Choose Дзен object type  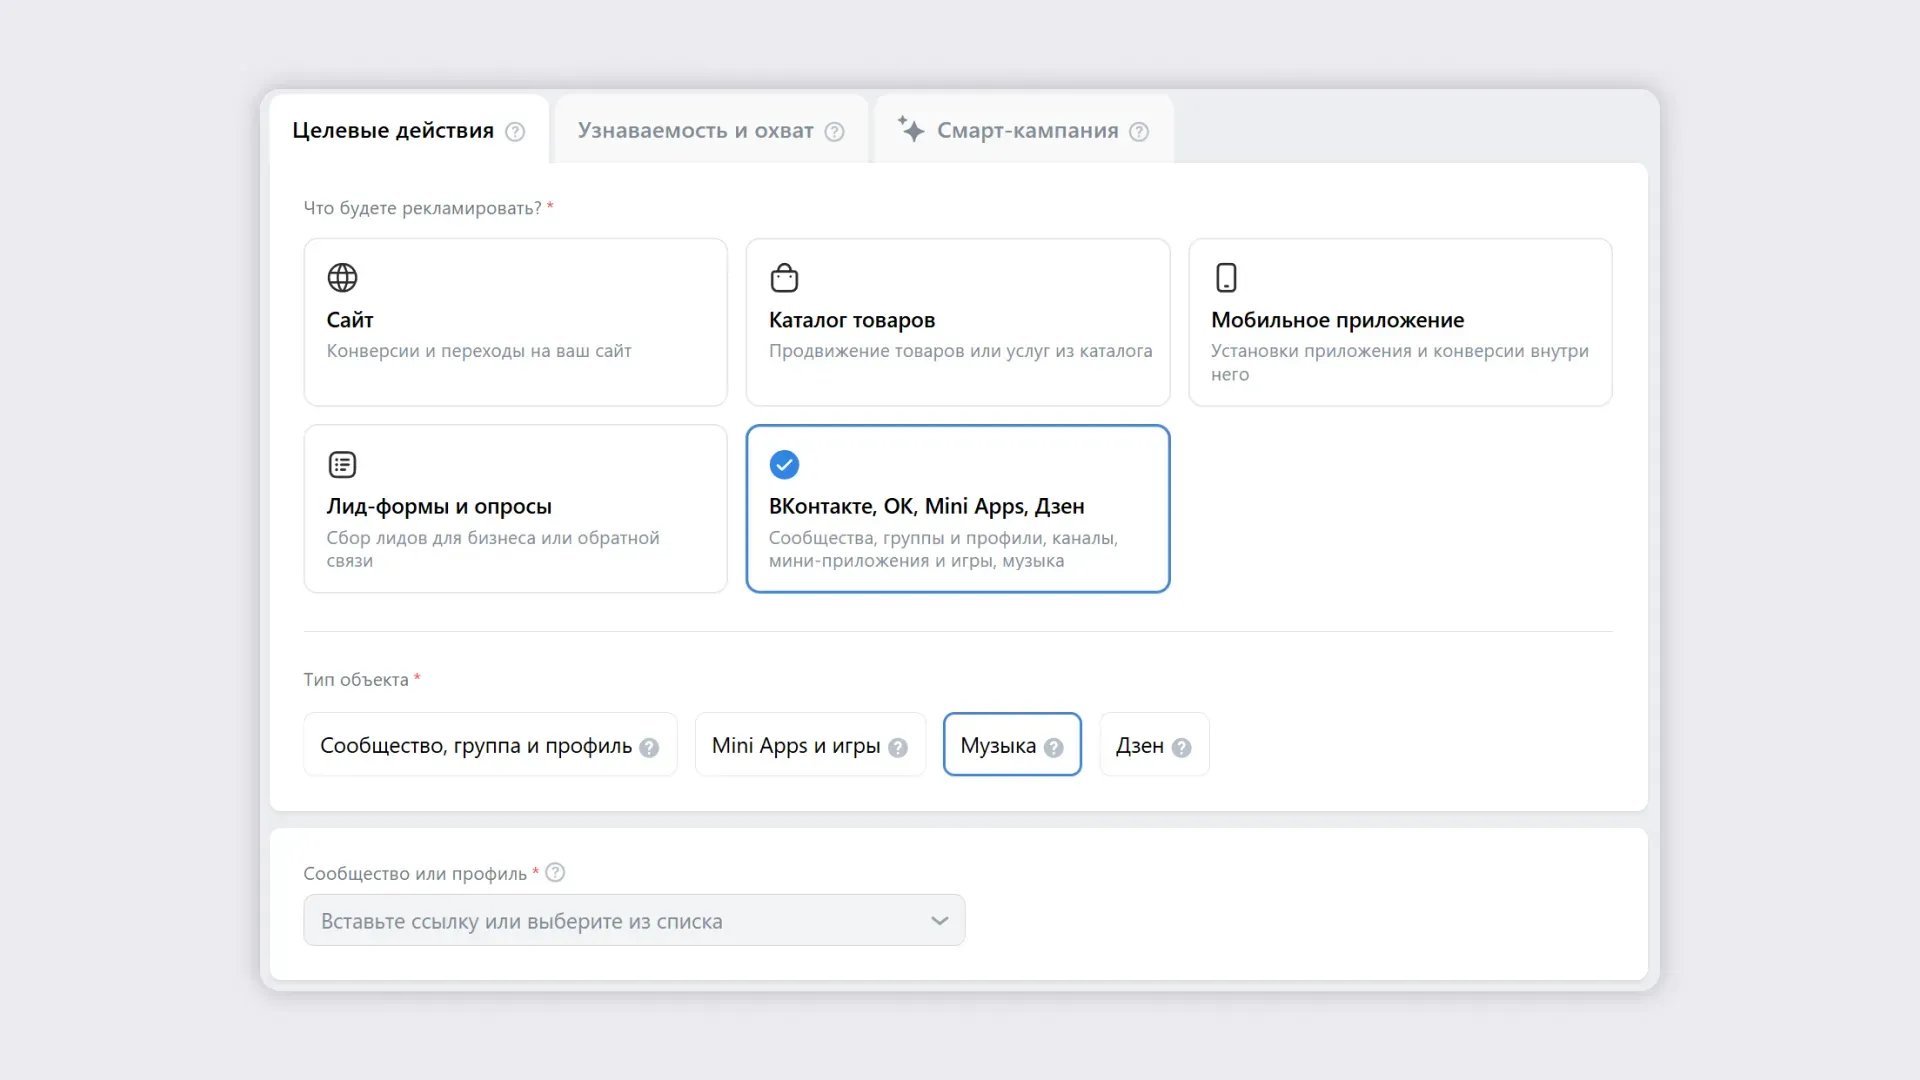tap(1139, 746)
